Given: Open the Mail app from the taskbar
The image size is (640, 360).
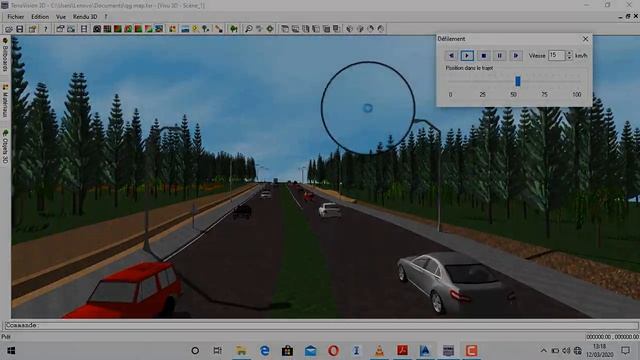Looking at the screenshot, I should coord(310,351).
